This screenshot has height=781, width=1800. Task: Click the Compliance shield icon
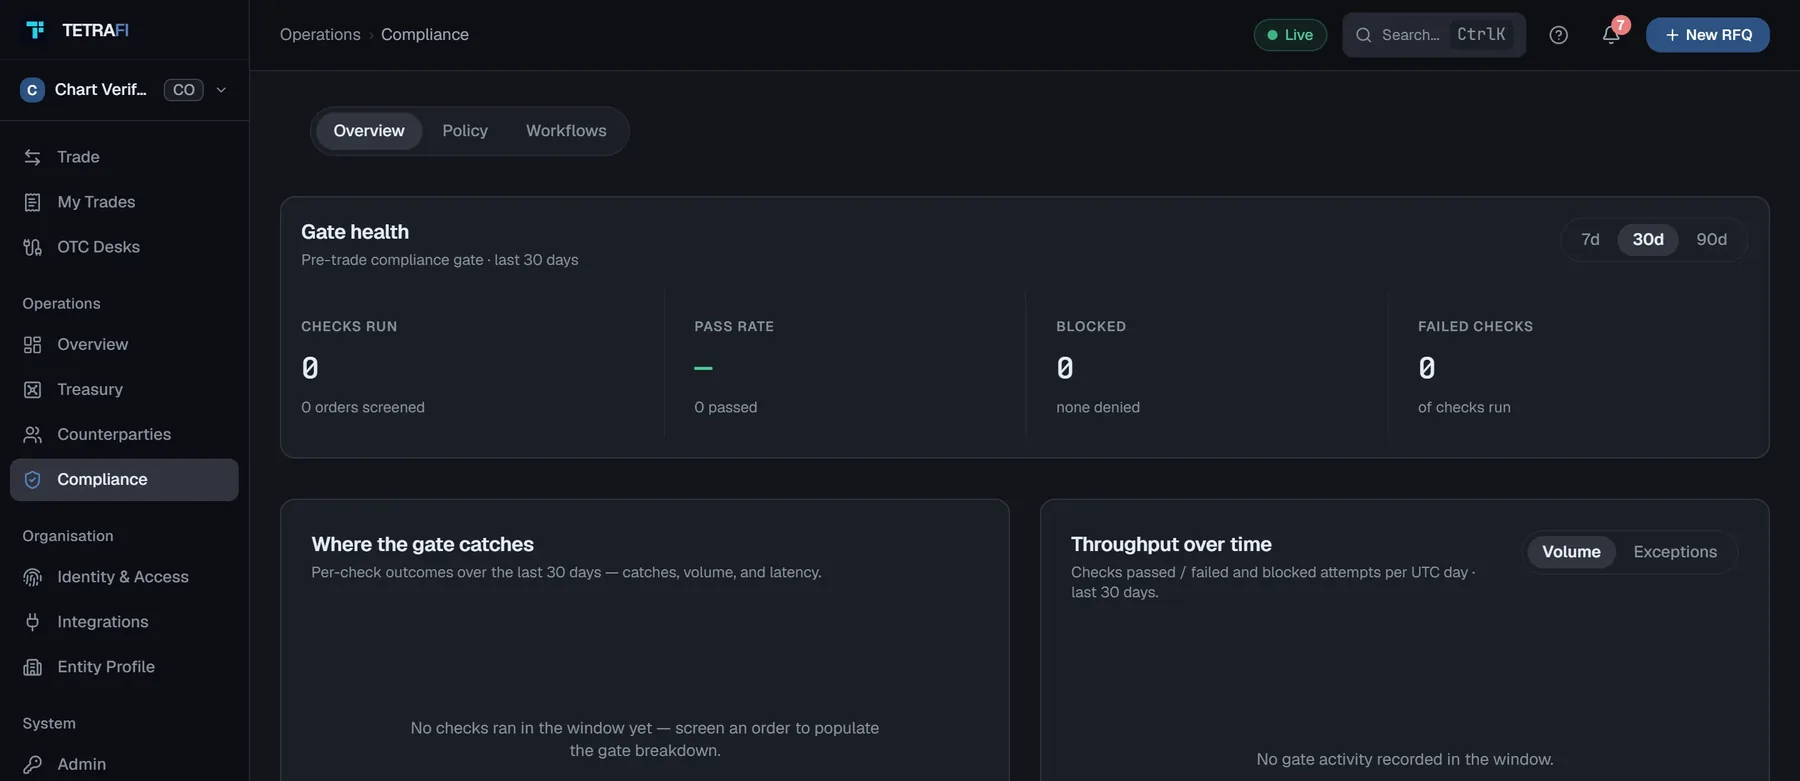click(x=33, y=480)
